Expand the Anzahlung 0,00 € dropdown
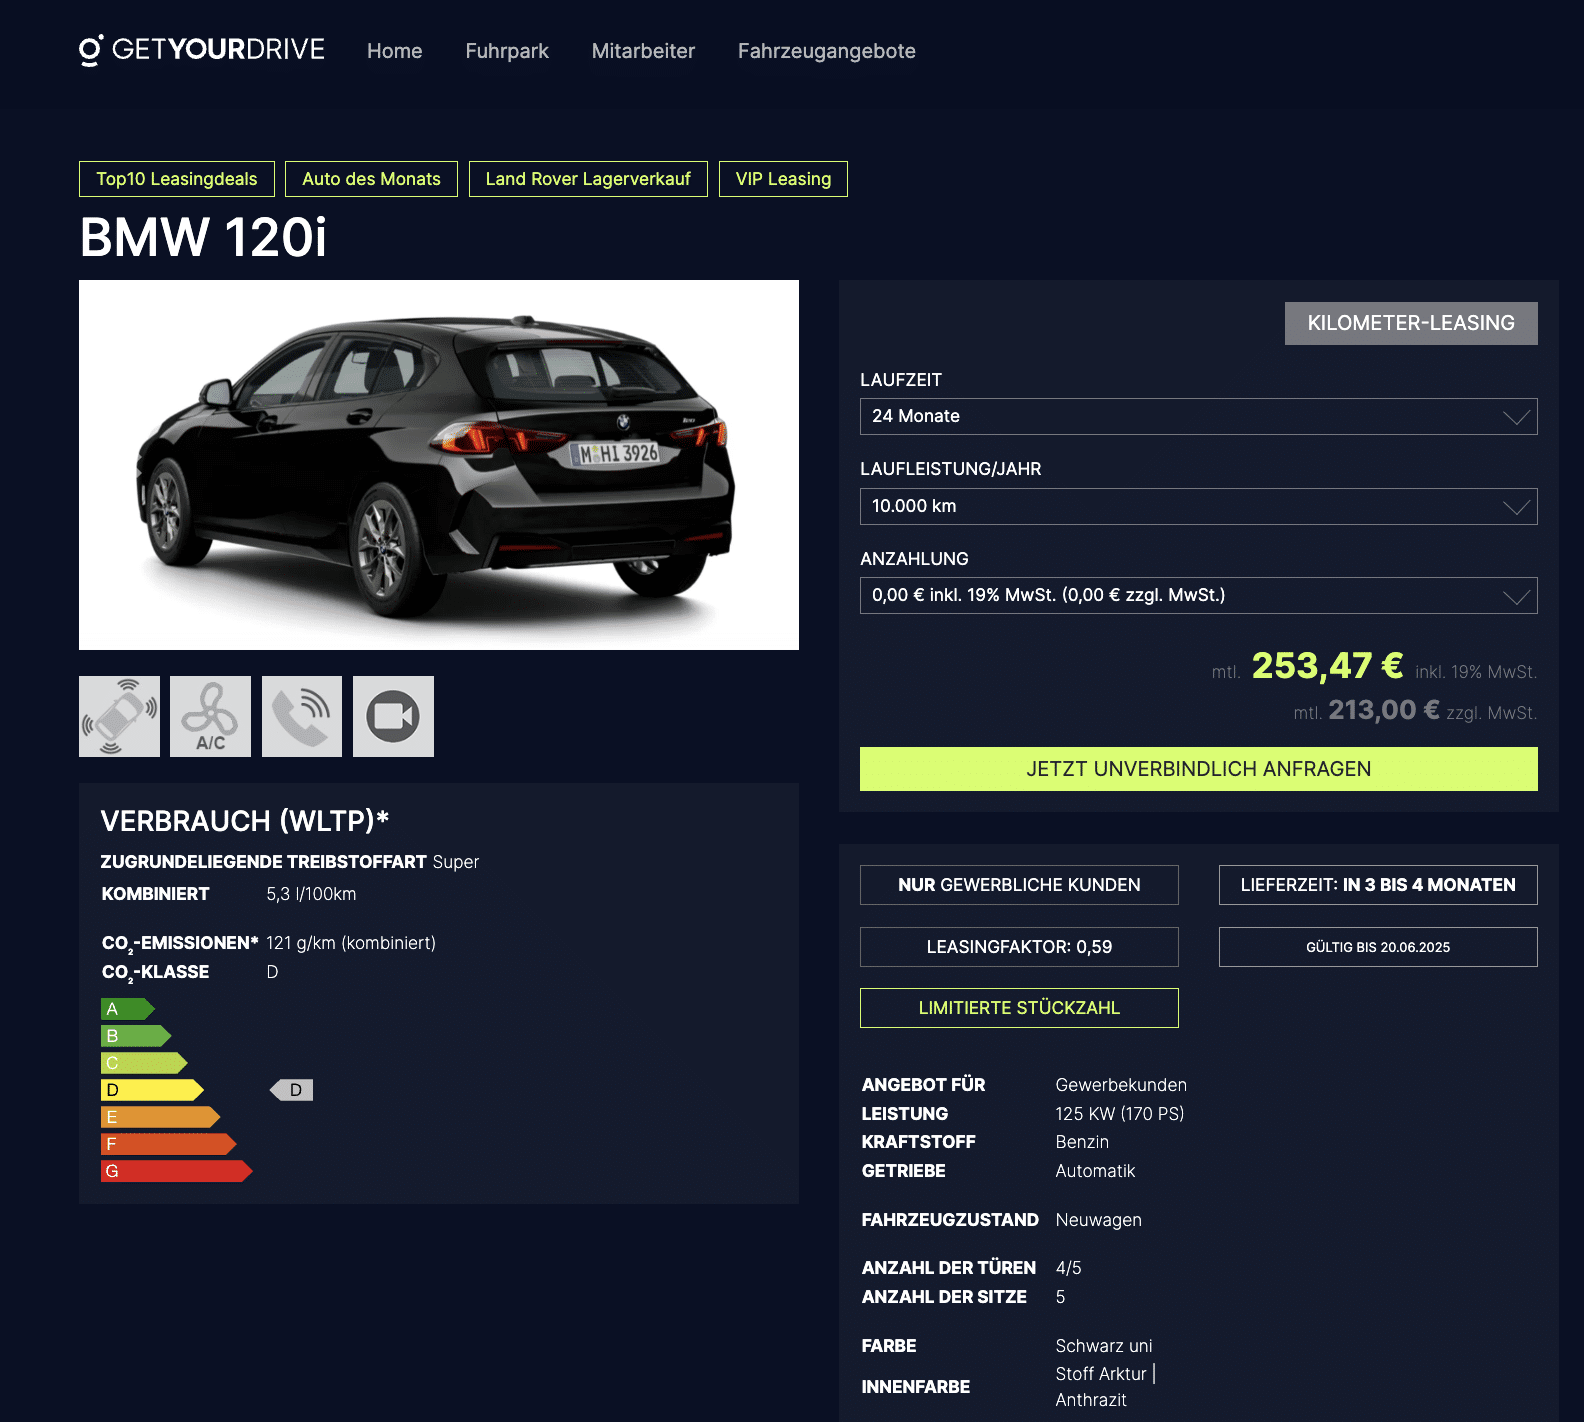Image resolution: width=1584 pixels, height=1422 pixels. point(1198,595)
